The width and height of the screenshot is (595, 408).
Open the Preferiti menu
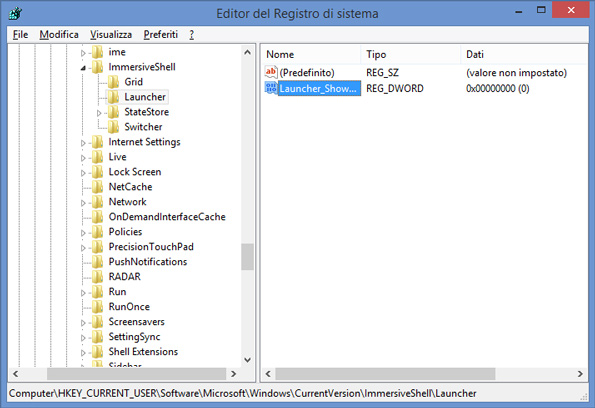click(x=161, y=35)
